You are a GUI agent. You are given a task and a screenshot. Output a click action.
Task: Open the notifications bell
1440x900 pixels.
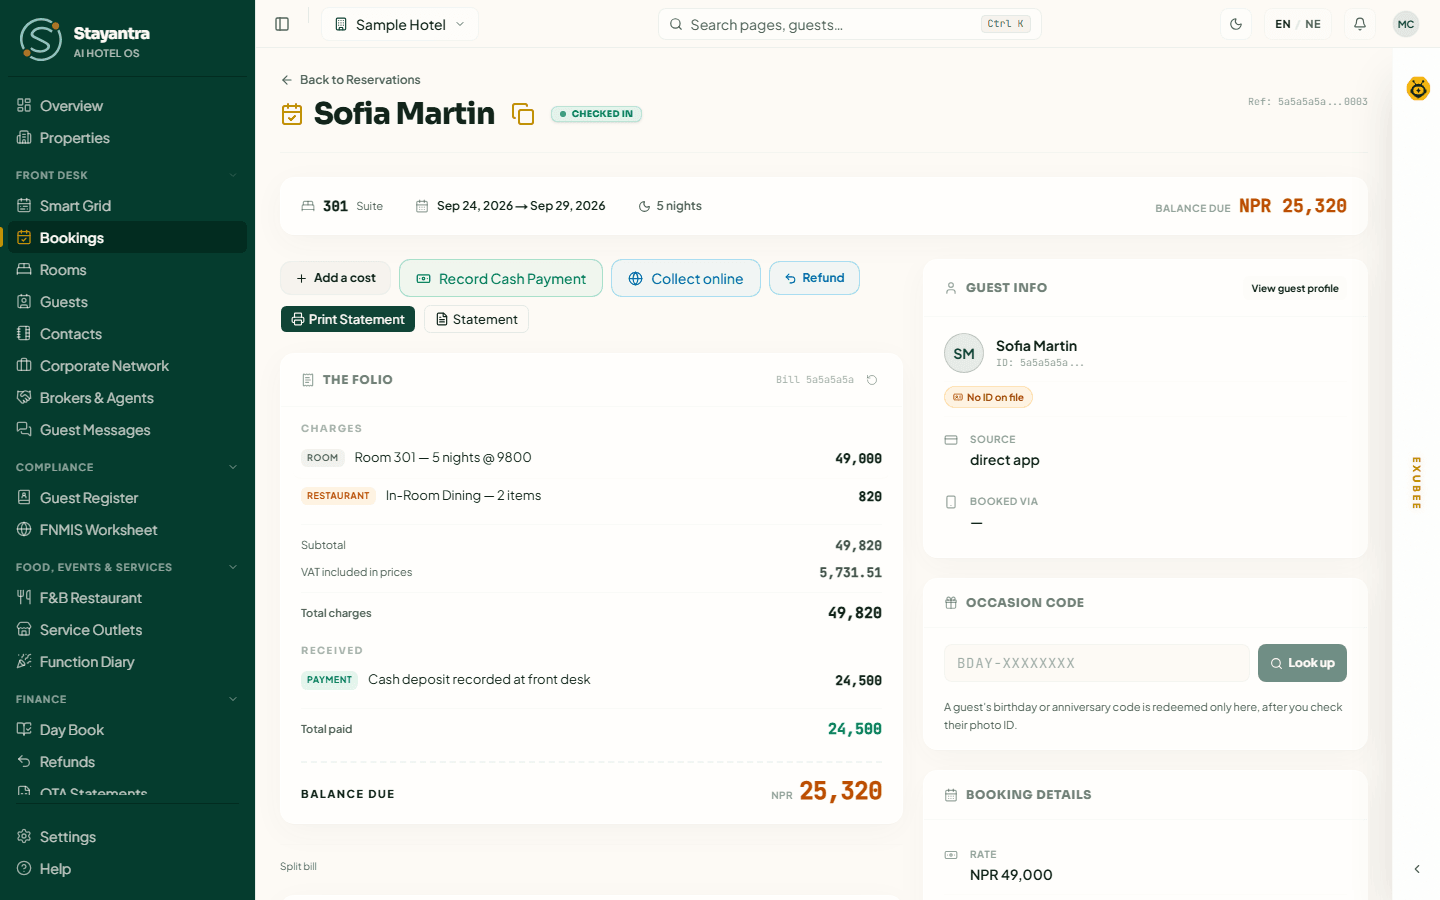pyautogui.click(x=1360, y=24)
